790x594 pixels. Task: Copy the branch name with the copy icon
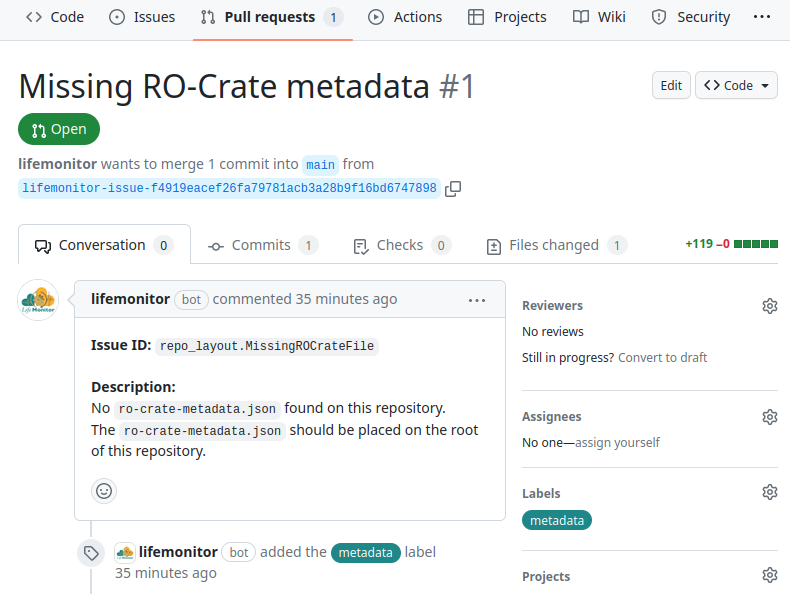tap(453, 188)
